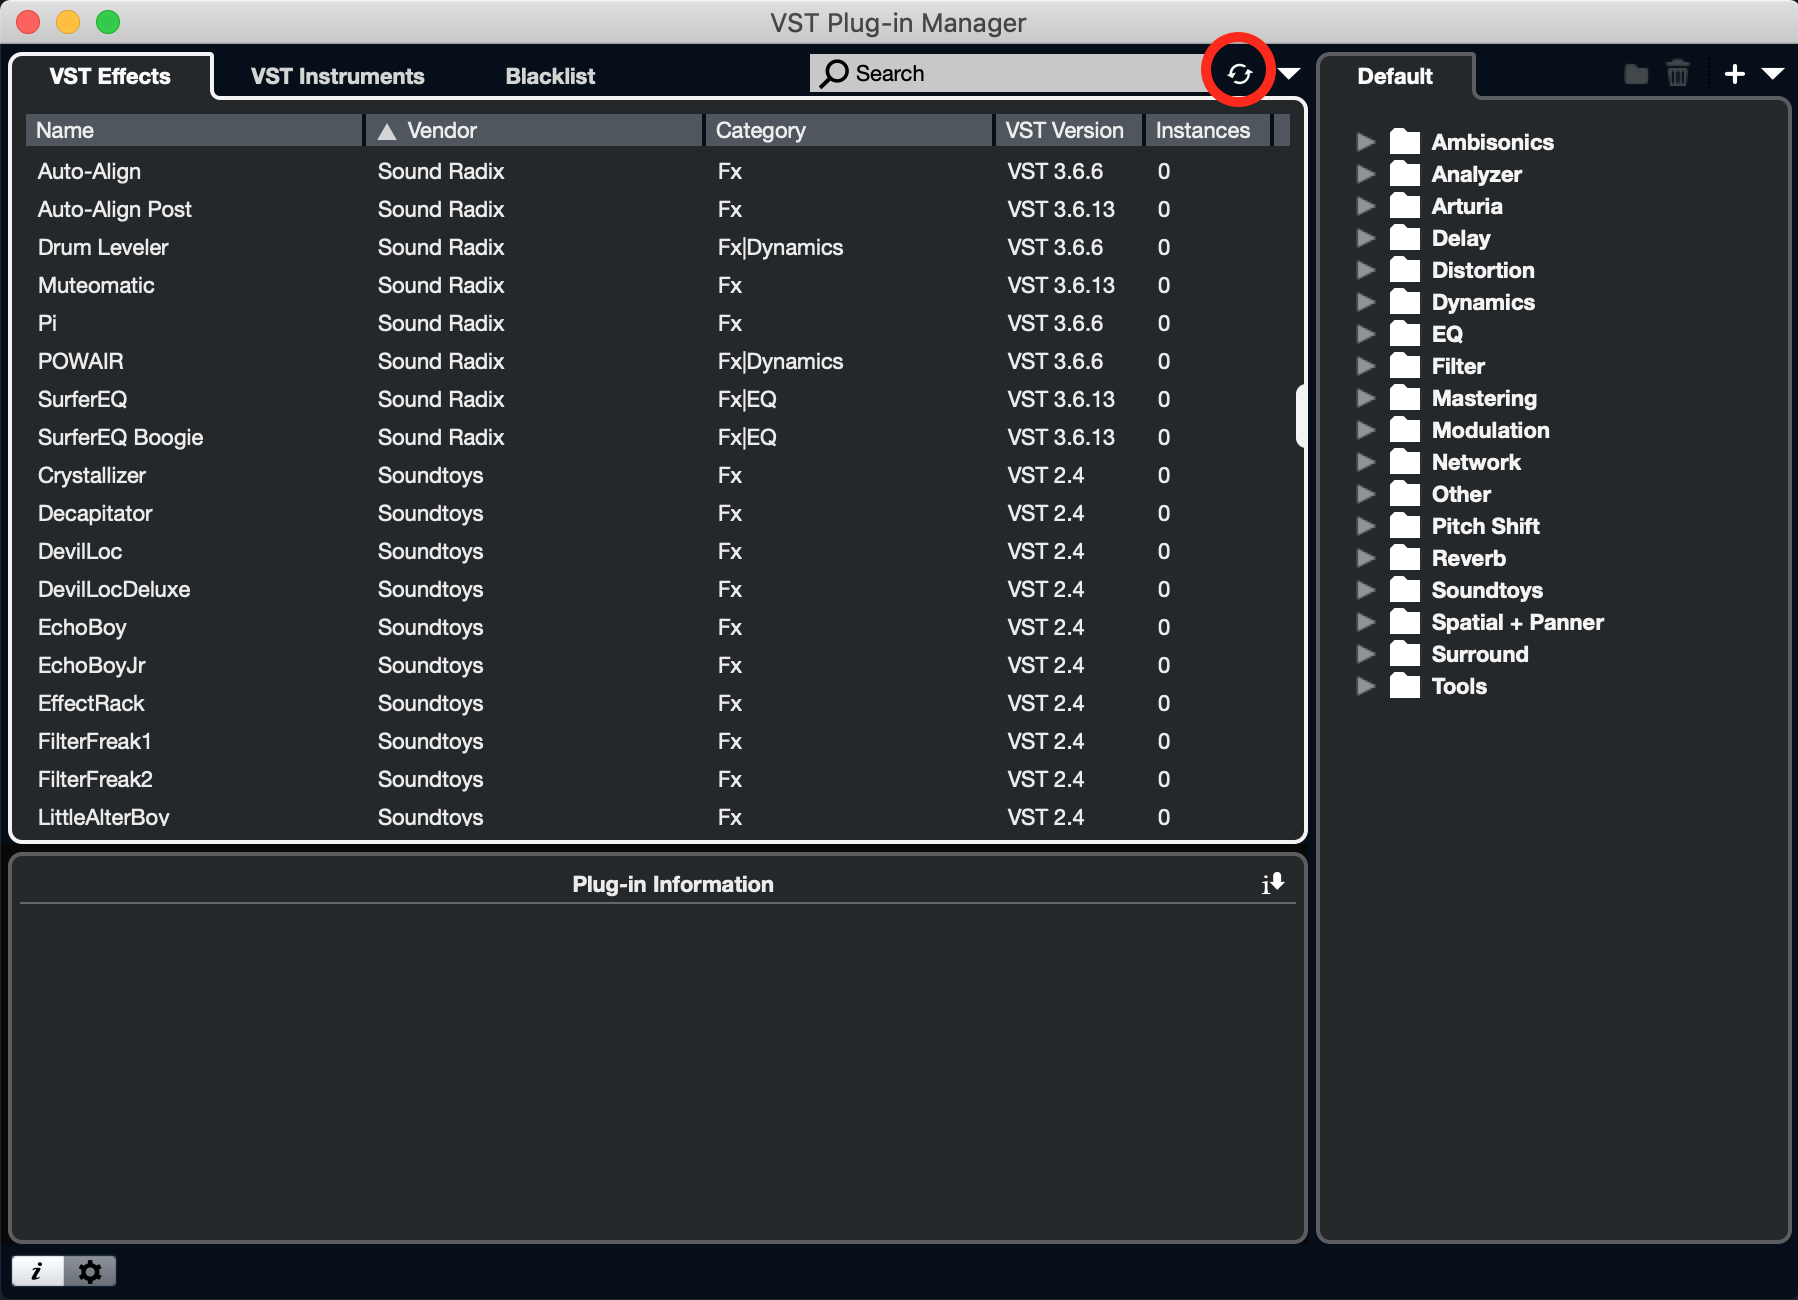Select the Auto-Align plug-in row
The width and height of the screenshot is (1798, 1300).
pos(658,171)
